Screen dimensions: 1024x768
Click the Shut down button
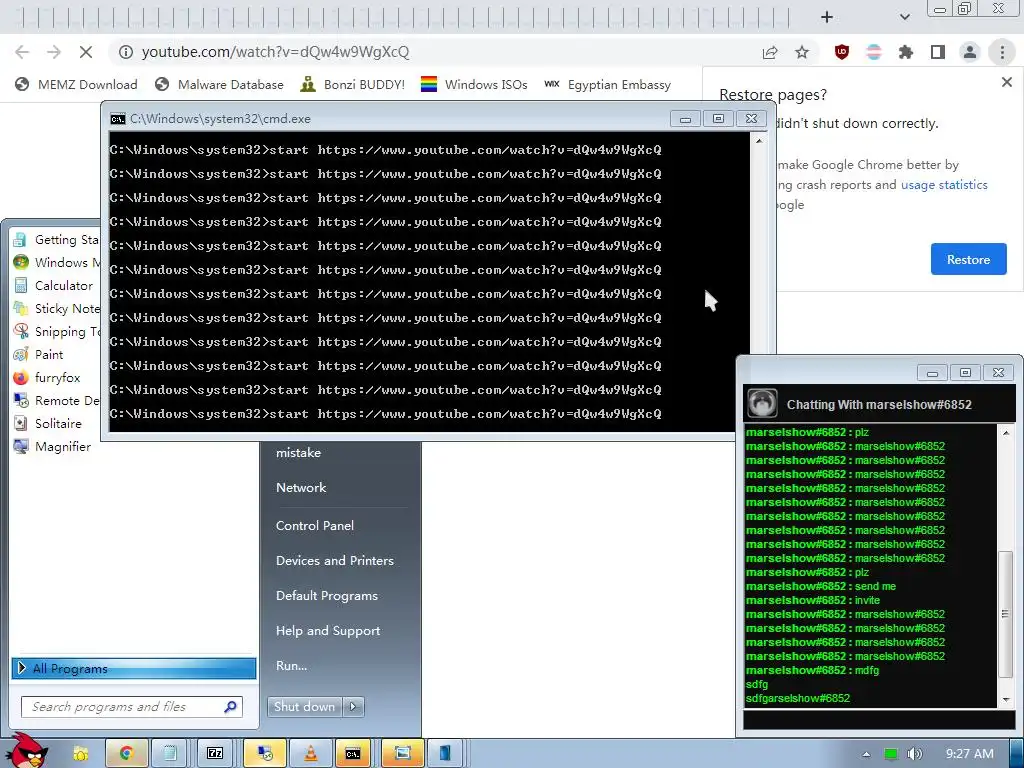point(305,707)
